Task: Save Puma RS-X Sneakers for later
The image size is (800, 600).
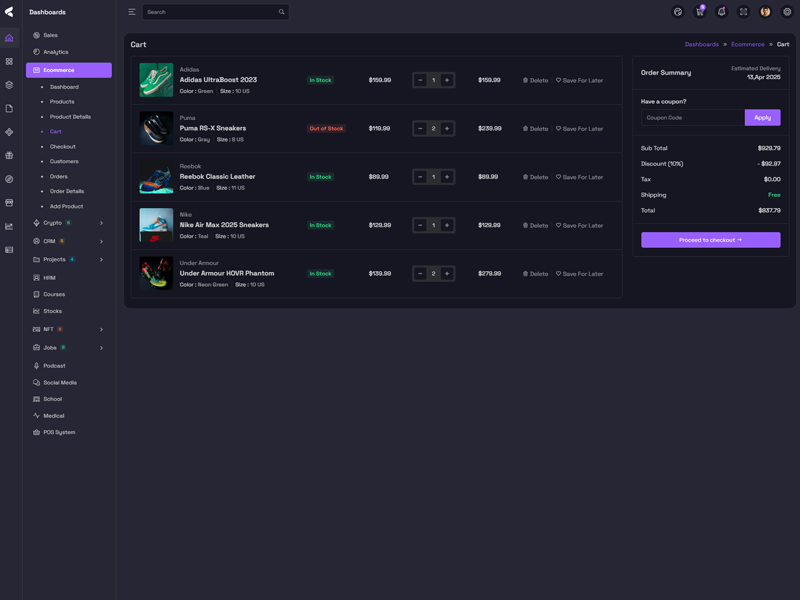Action: (x=580, y=129)
